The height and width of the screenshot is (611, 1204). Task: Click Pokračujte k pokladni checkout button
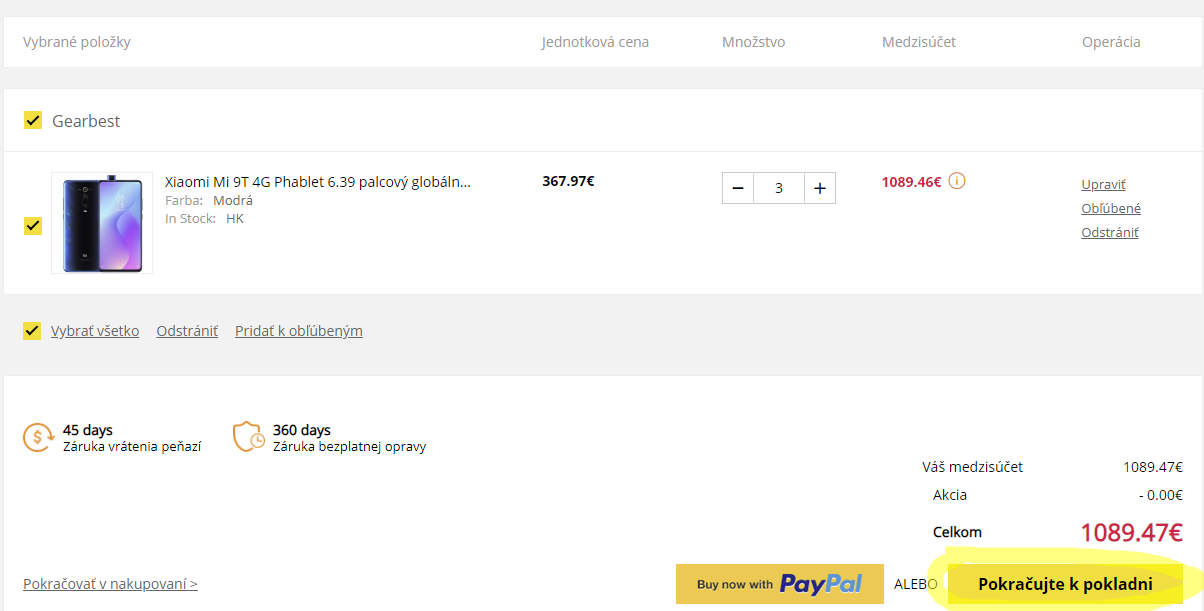click(1065, 584)
